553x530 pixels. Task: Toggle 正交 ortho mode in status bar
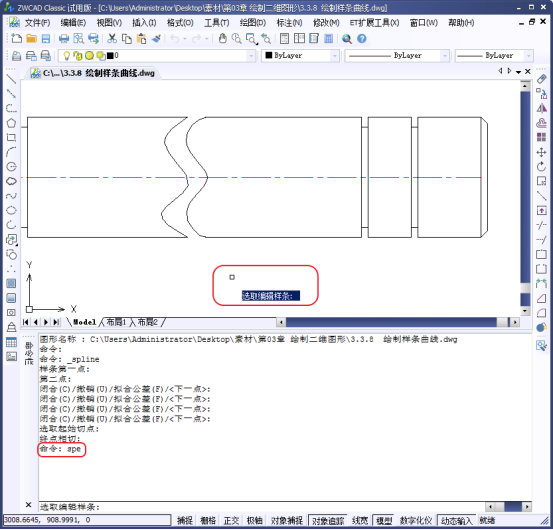[x=231, y=520]
